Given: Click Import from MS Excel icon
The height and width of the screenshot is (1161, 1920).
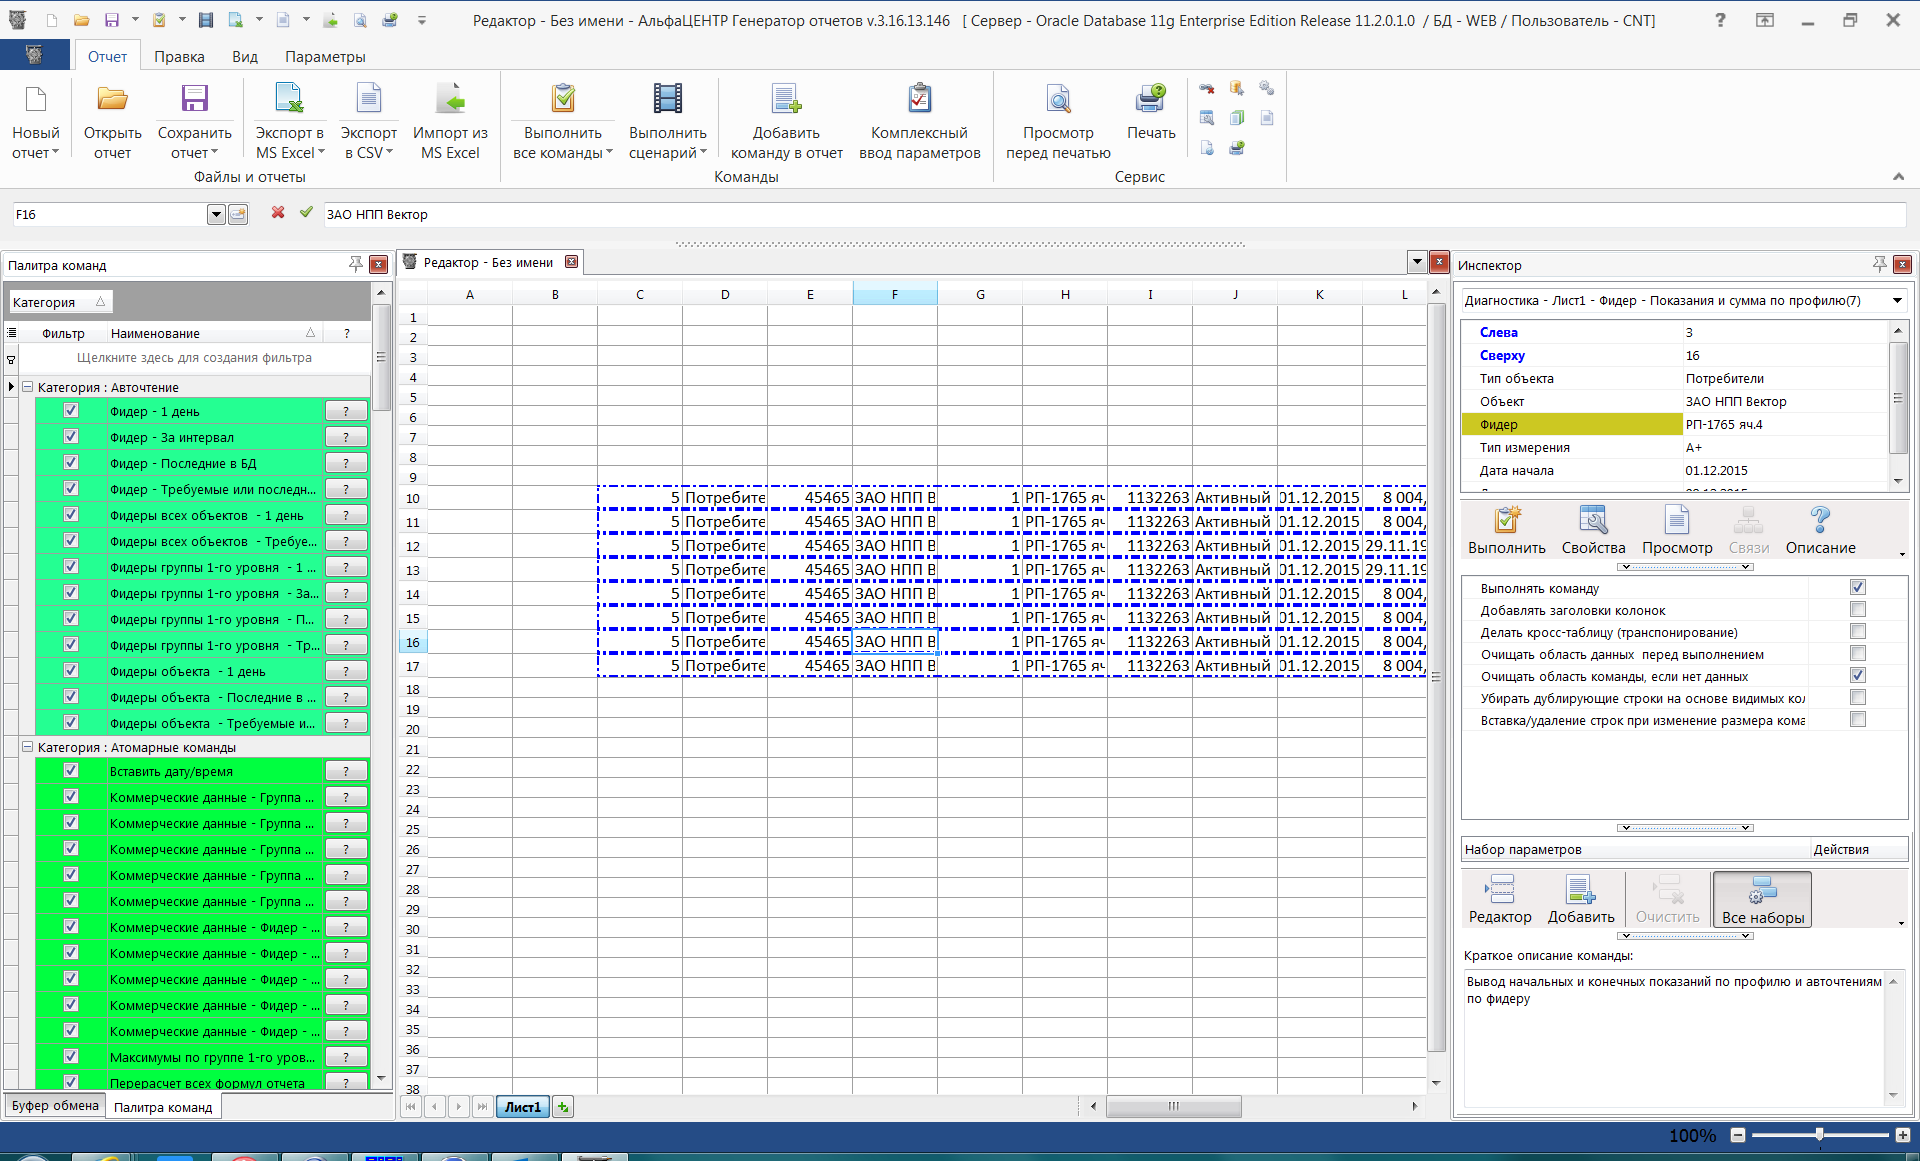Looking at the screenshot, I should [450, 100].
